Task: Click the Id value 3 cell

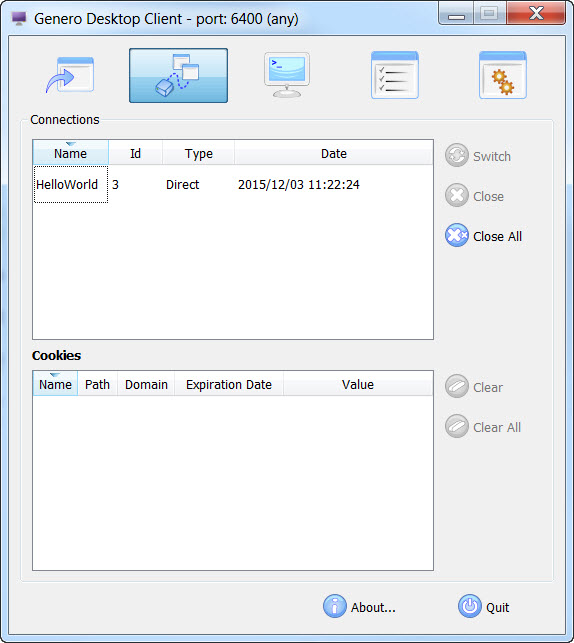Action: click(135, 185)
